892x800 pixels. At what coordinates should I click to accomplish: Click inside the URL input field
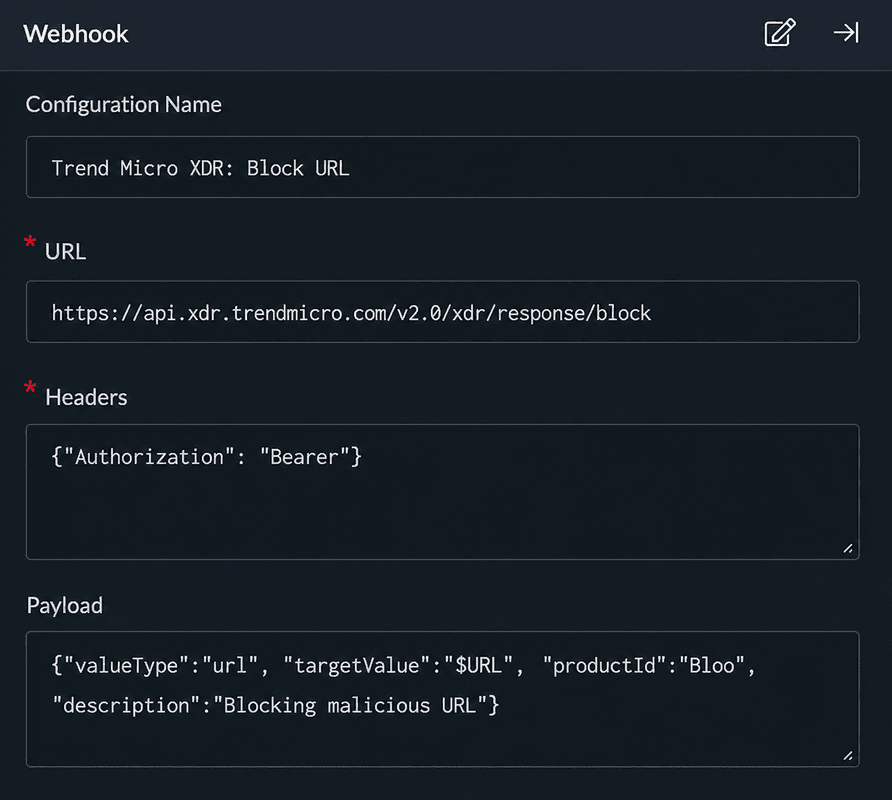[x=443, y=312]
